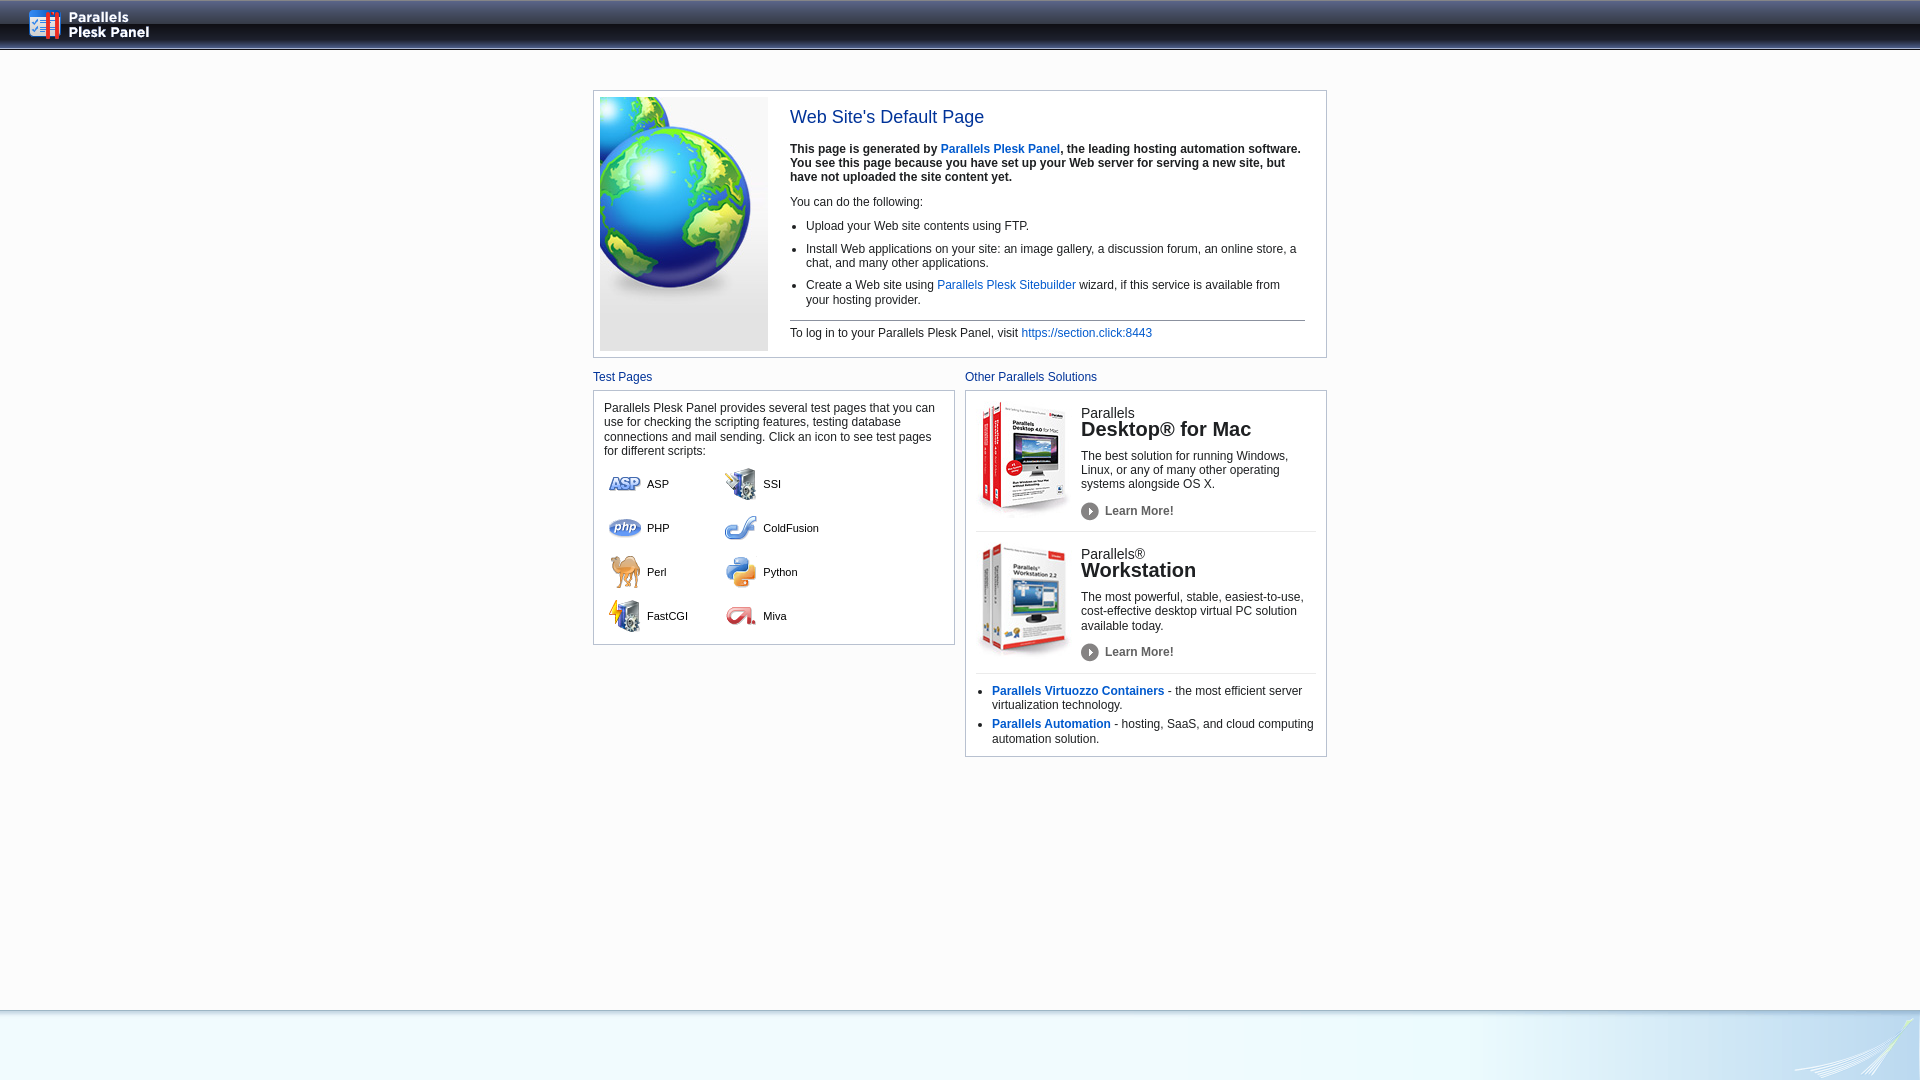The width and height of the screenshot is (1920, 1080).
Task: Click Learn More! text under Desktop for Mac
Action: 1139,511
